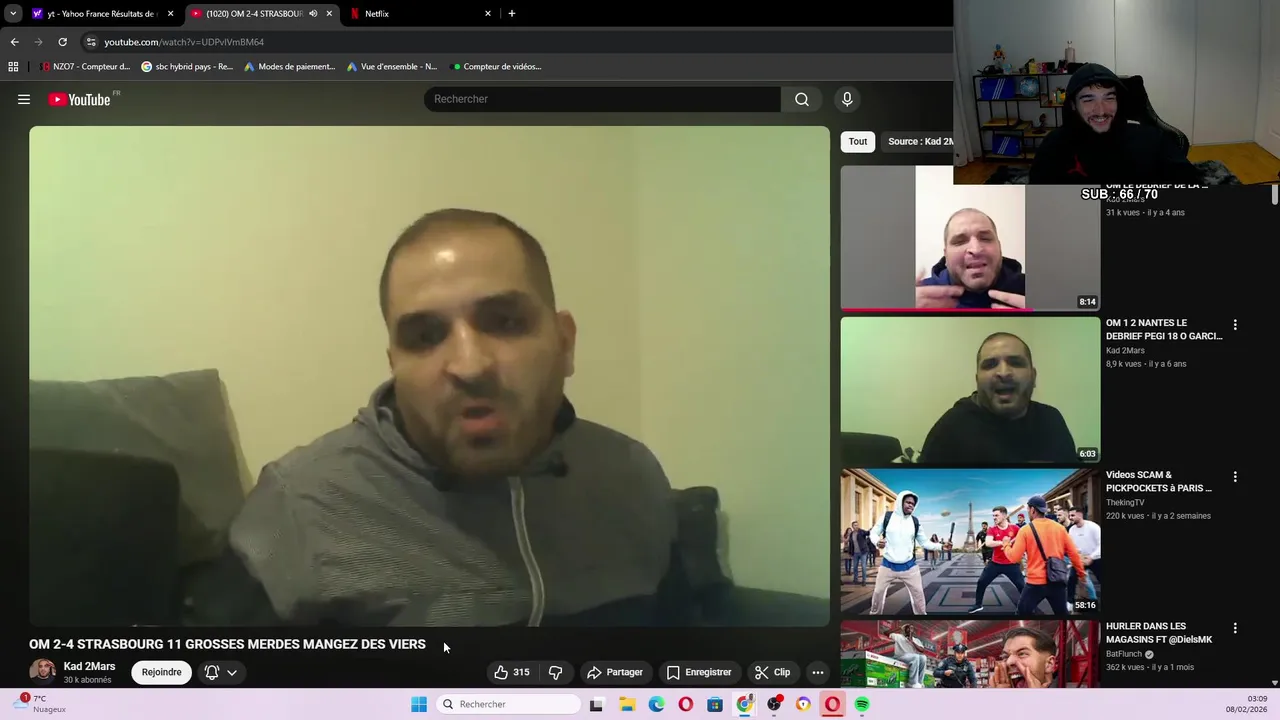Open the 'NZO7 - Compteur d...' bookmark
This screenshot has height=720, width=1280.
point(85,67)
